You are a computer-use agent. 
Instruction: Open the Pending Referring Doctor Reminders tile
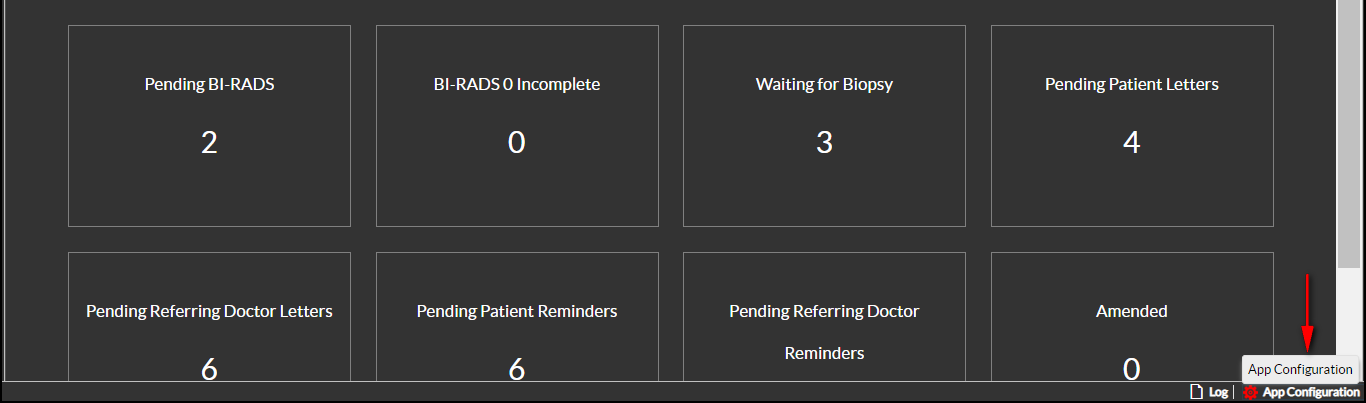click(x=824, y=316)
